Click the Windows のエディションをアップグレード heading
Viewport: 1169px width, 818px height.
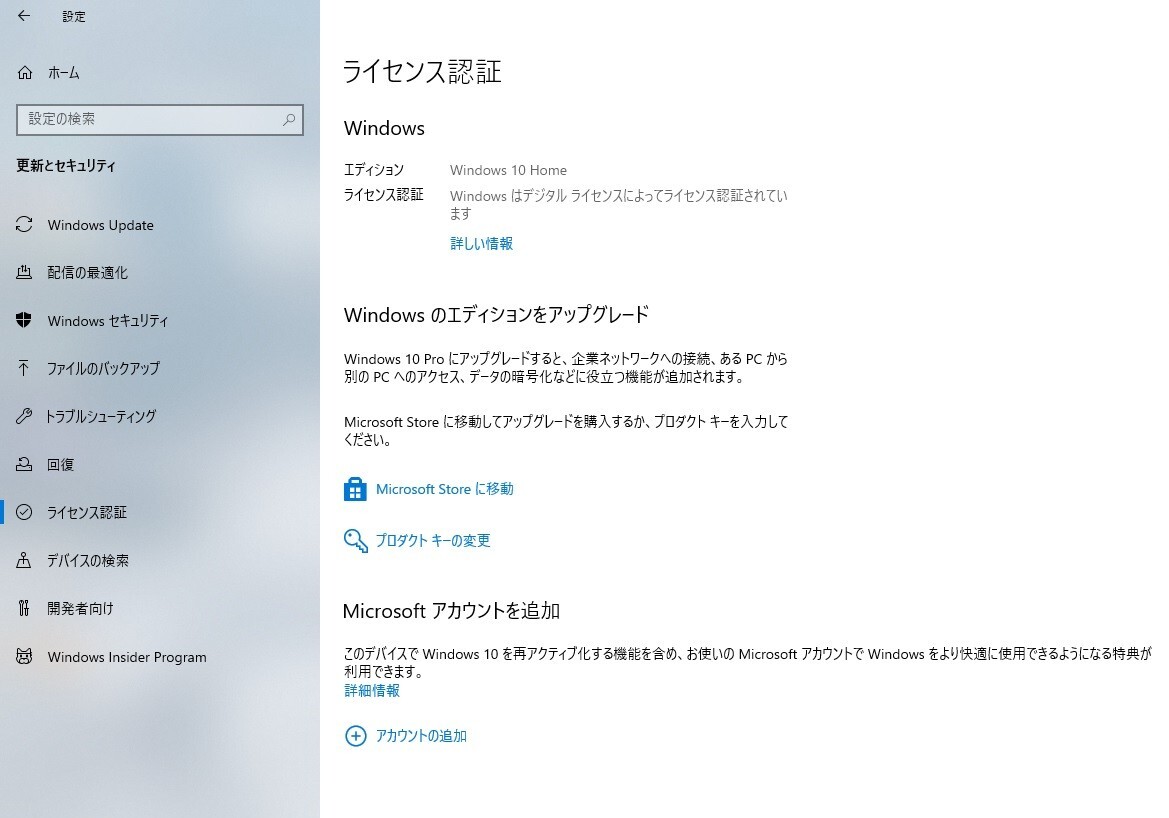point(497,315)
